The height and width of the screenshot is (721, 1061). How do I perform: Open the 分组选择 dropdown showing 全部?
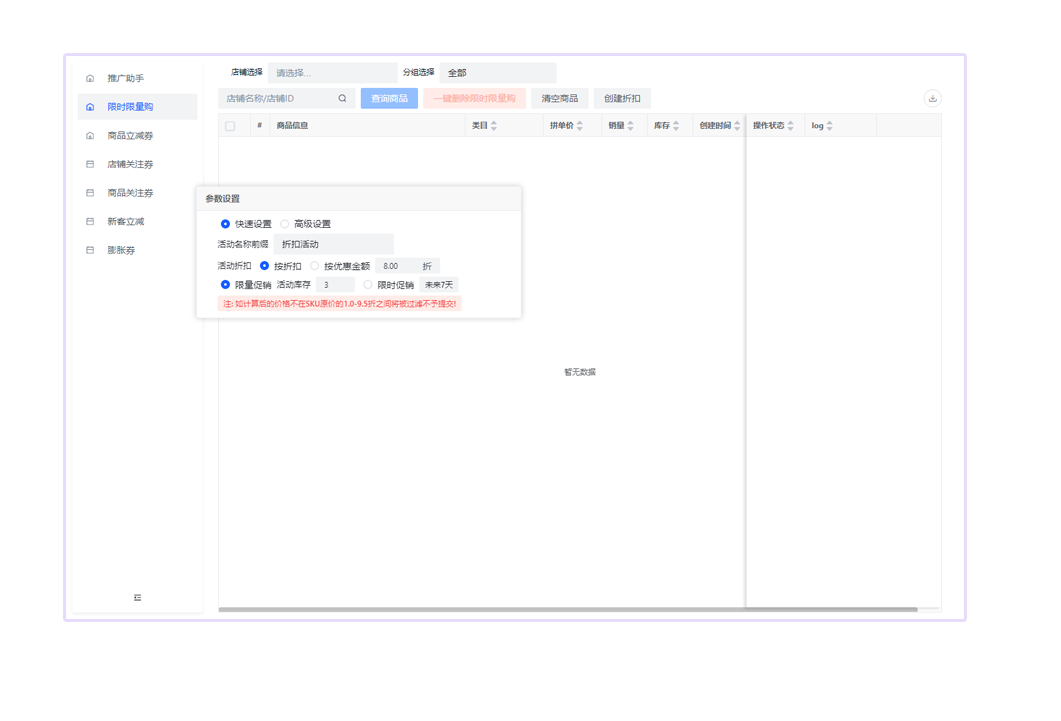[497, 73]
